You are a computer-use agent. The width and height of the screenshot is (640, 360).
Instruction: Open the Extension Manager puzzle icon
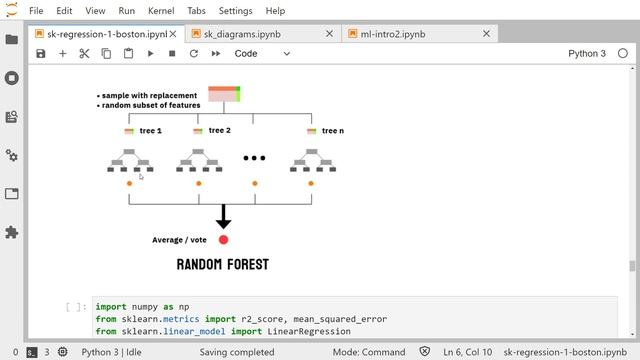click(12, 232)
